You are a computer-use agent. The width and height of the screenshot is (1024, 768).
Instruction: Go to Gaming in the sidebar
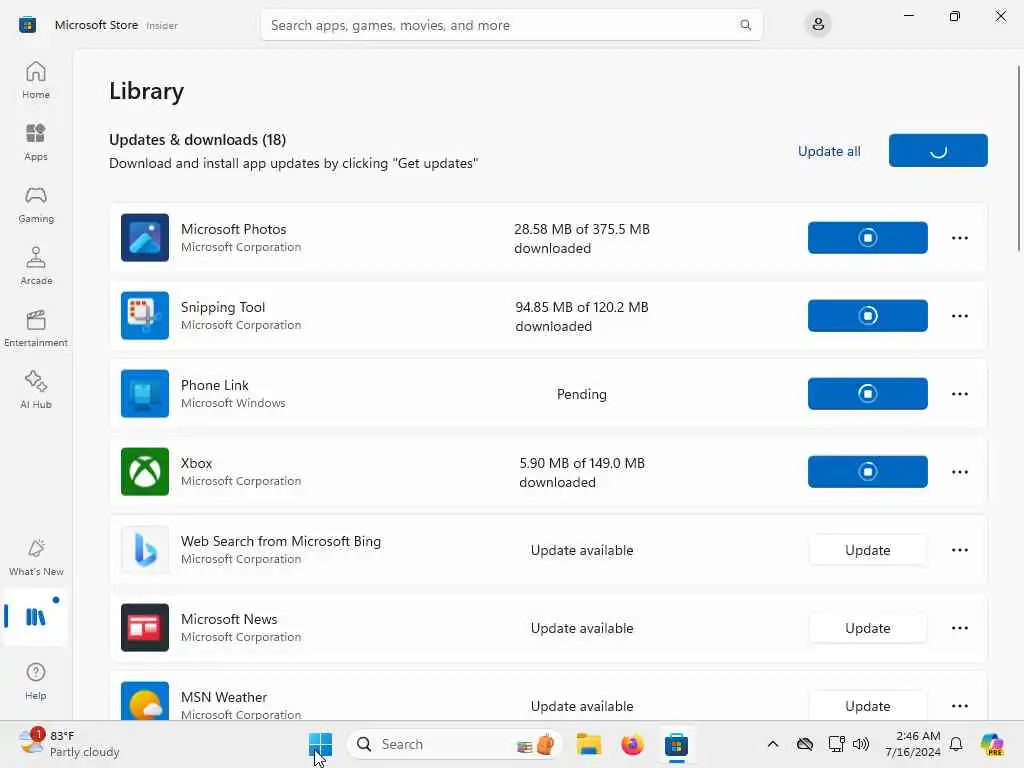(x=36, y=204)
